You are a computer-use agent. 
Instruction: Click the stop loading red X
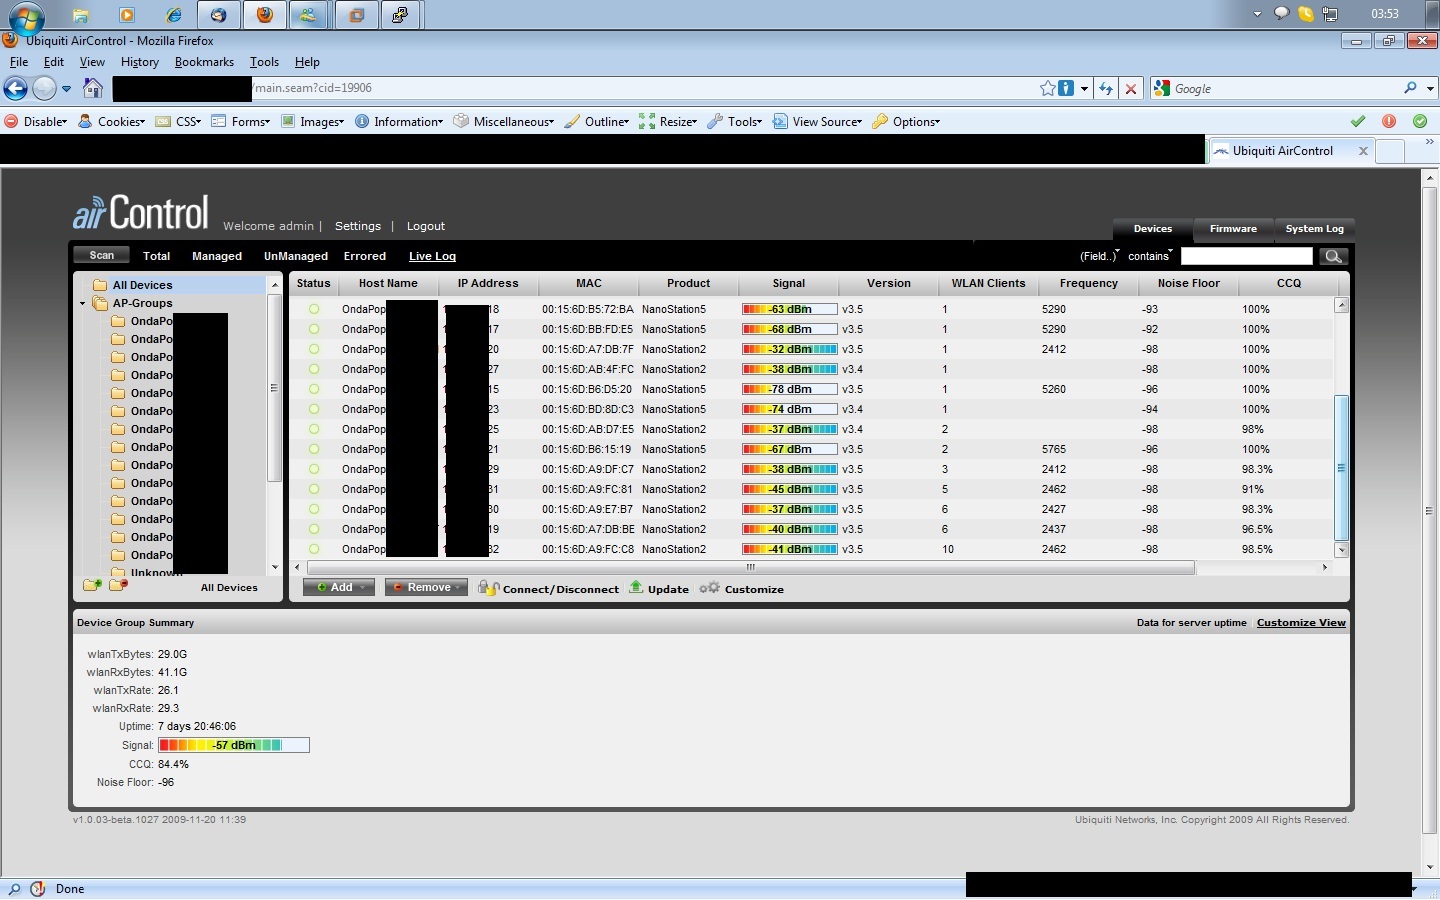point(1131,89)
